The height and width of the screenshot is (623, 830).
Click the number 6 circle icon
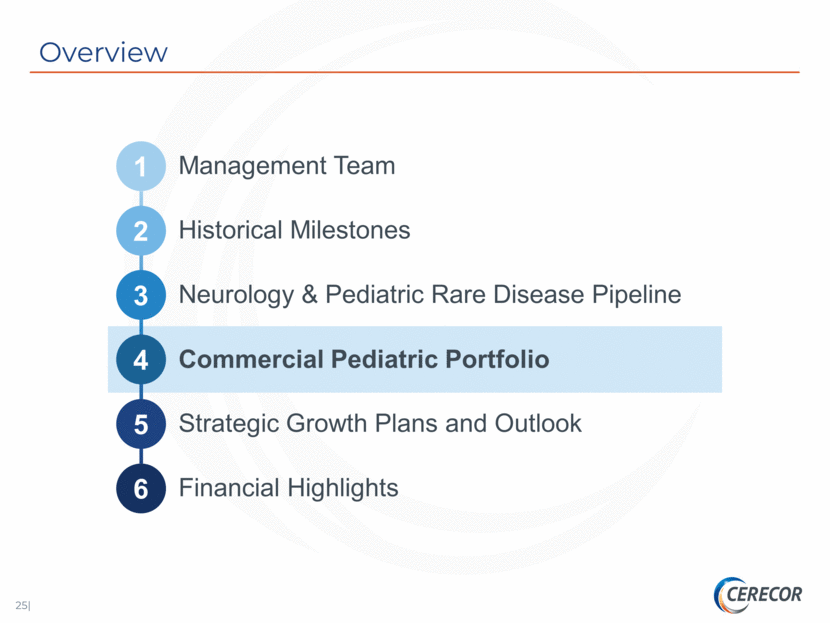pyautogui.click(x=141, y=489)
